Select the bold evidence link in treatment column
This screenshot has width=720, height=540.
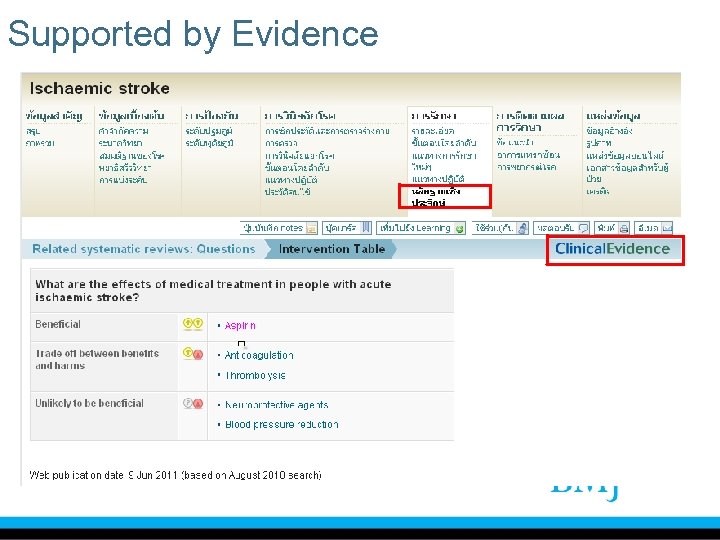(x=435, y=197)
